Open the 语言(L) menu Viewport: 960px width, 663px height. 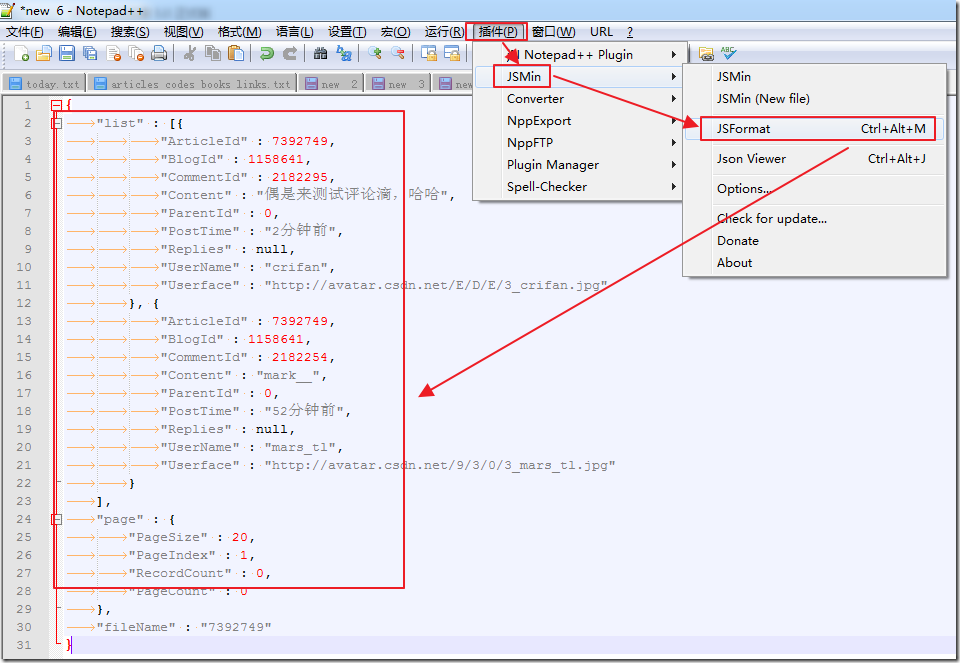294,32
